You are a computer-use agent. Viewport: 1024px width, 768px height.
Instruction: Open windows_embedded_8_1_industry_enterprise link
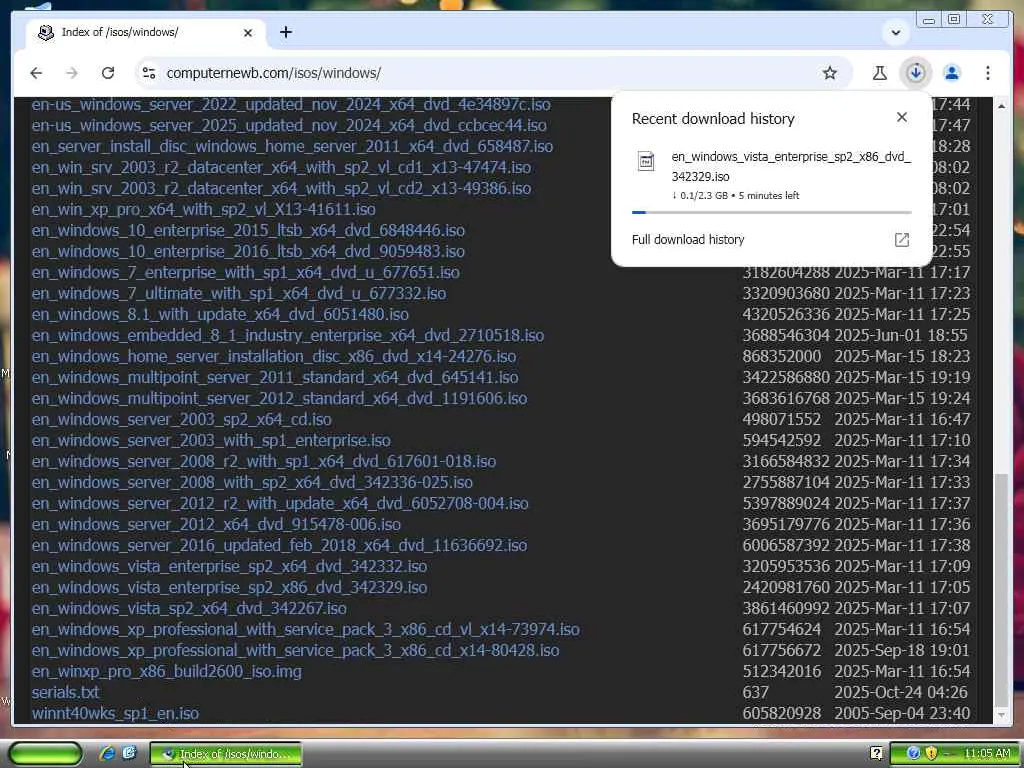(x=288, y=335)
